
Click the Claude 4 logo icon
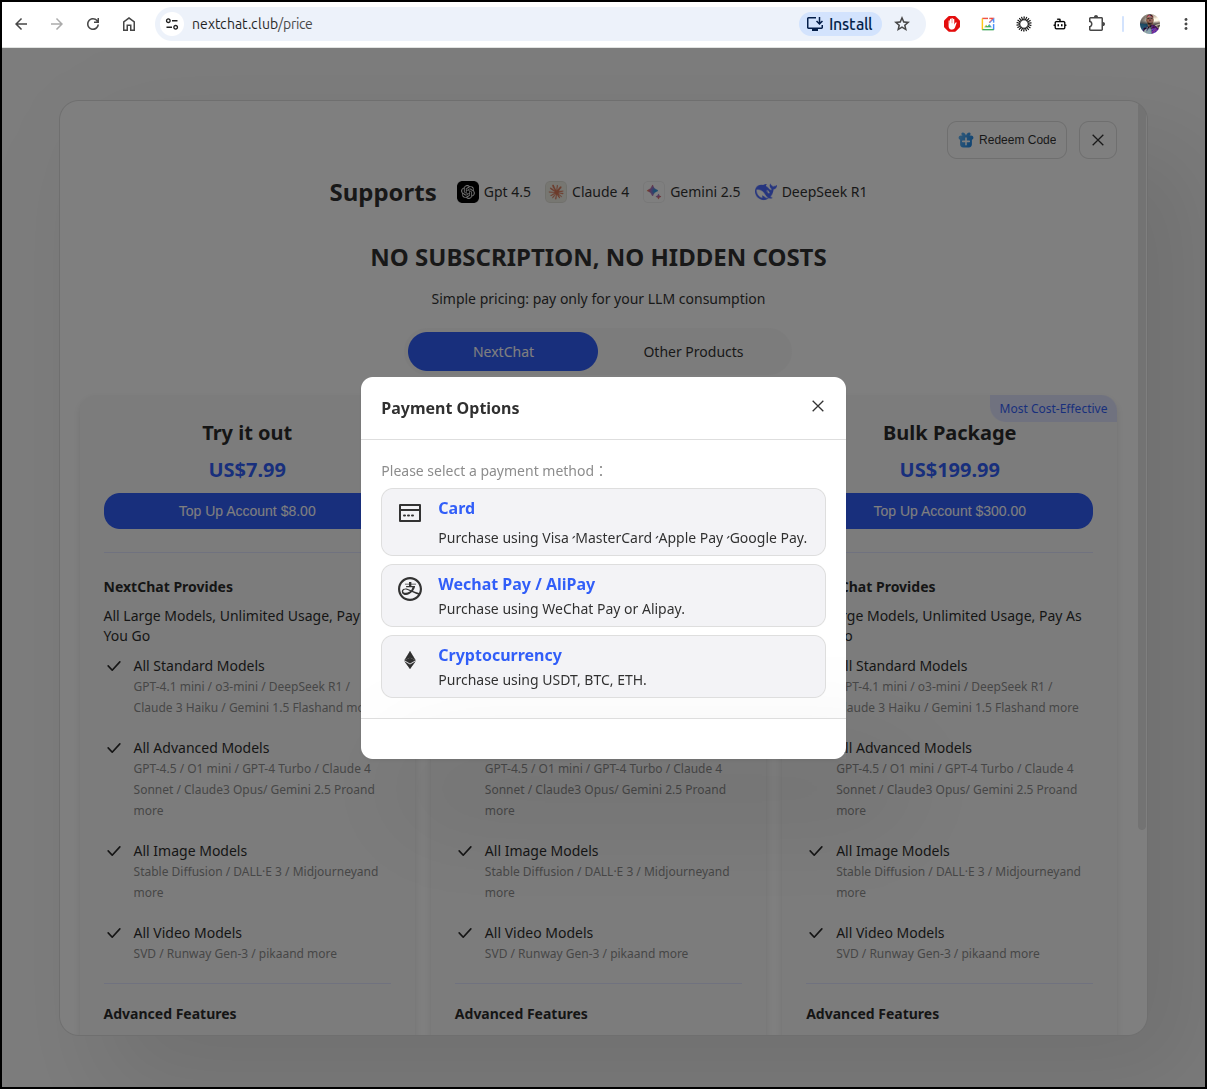[x=556, y=192]
